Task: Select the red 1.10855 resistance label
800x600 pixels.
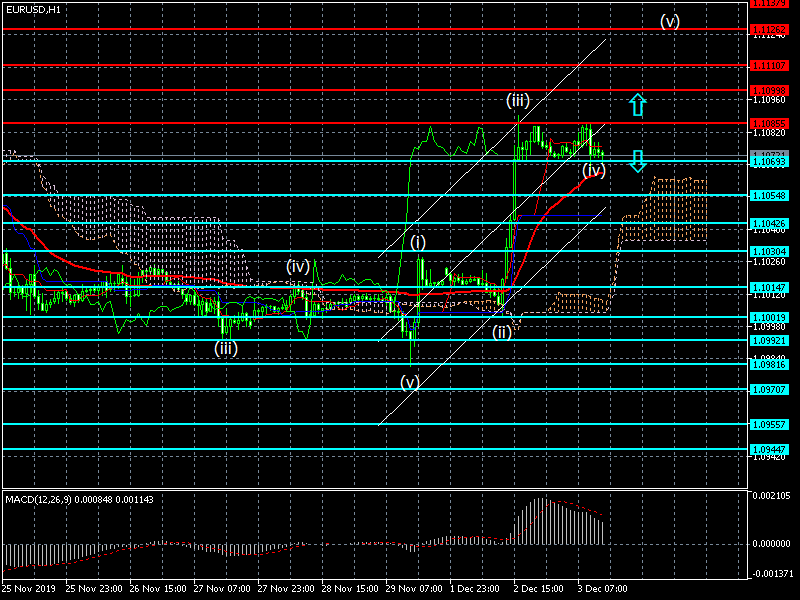Action: 769,123
